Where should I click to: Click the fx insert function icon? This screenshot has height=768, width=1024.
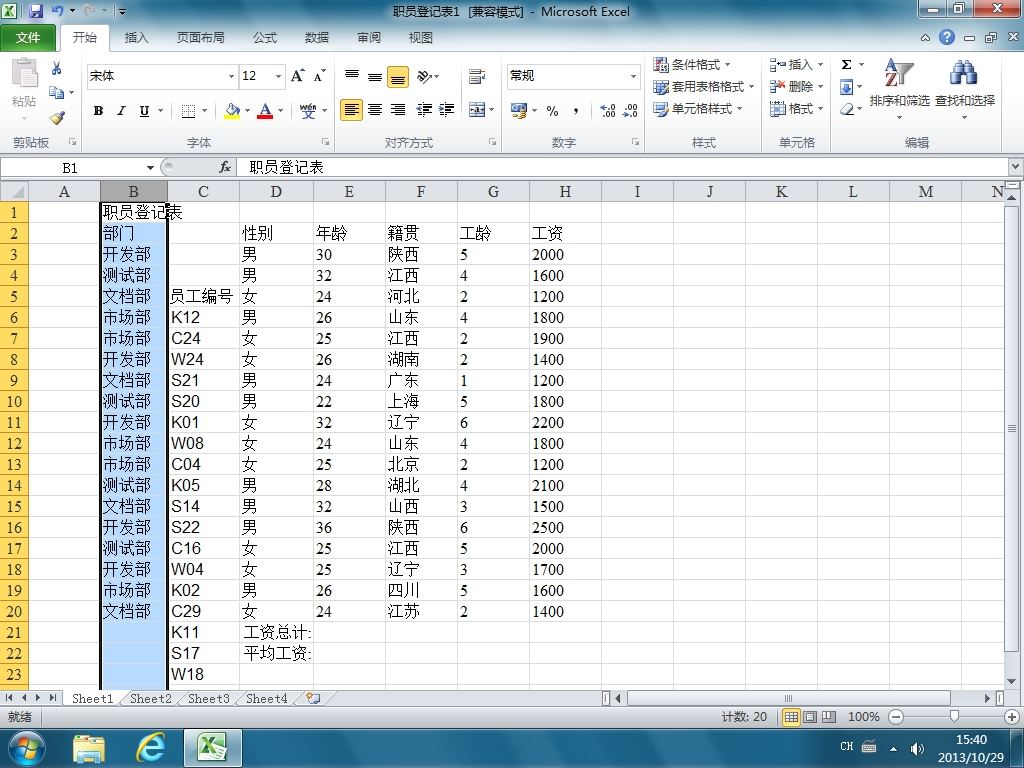pos(225,167)
